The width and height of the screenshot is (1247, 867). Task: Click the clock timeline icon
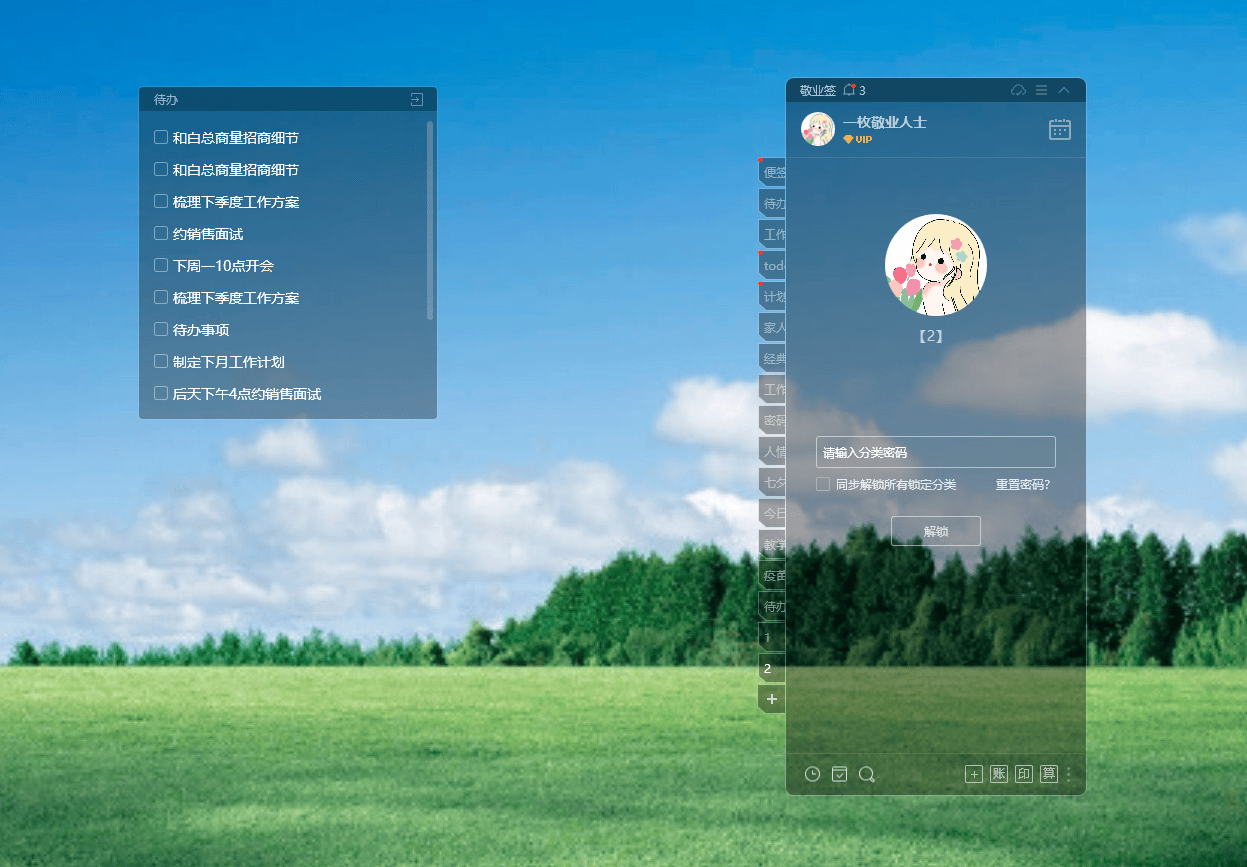tap(812, 774)
